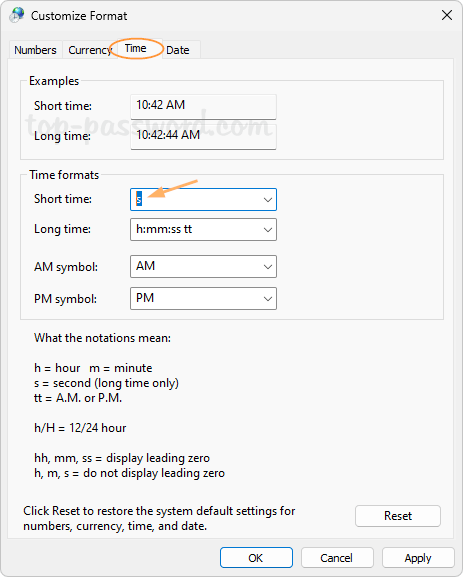Click the Long time format text h:mm:ss tt

tap(164, 229)
